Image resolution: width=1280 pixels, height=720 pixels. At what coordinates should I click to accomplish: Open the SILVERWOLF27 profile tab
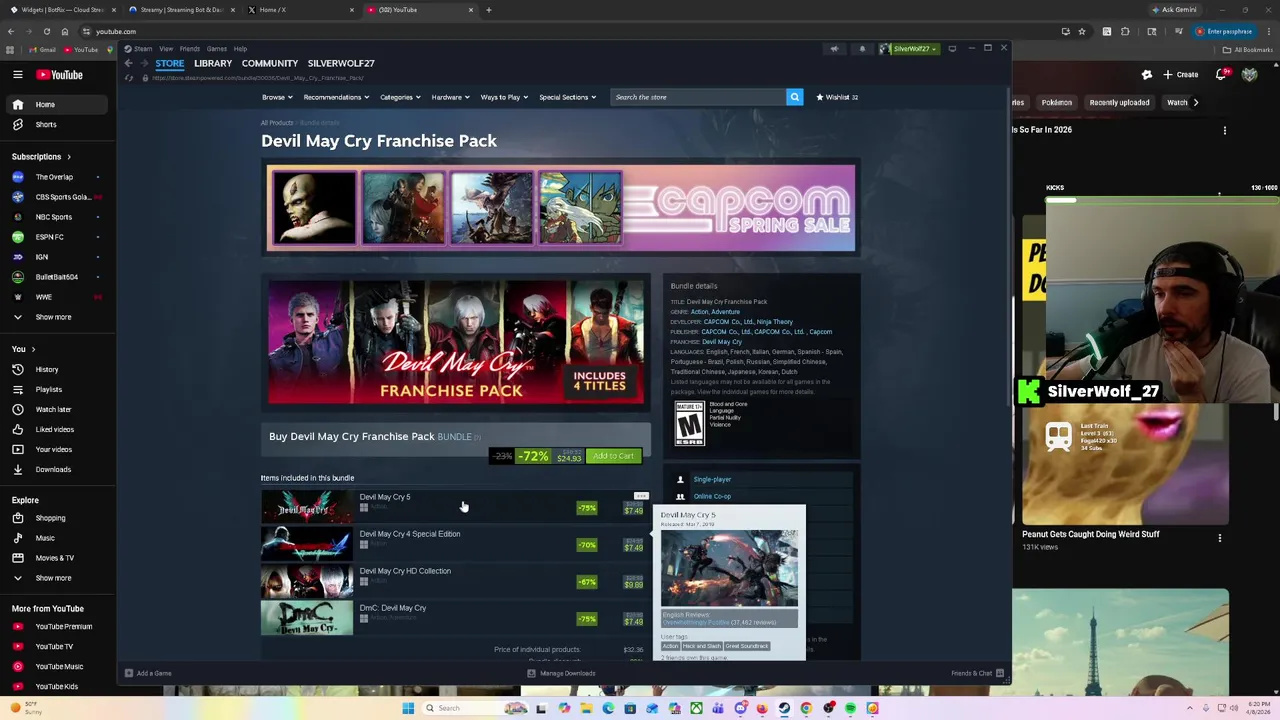tap(341, 63)
